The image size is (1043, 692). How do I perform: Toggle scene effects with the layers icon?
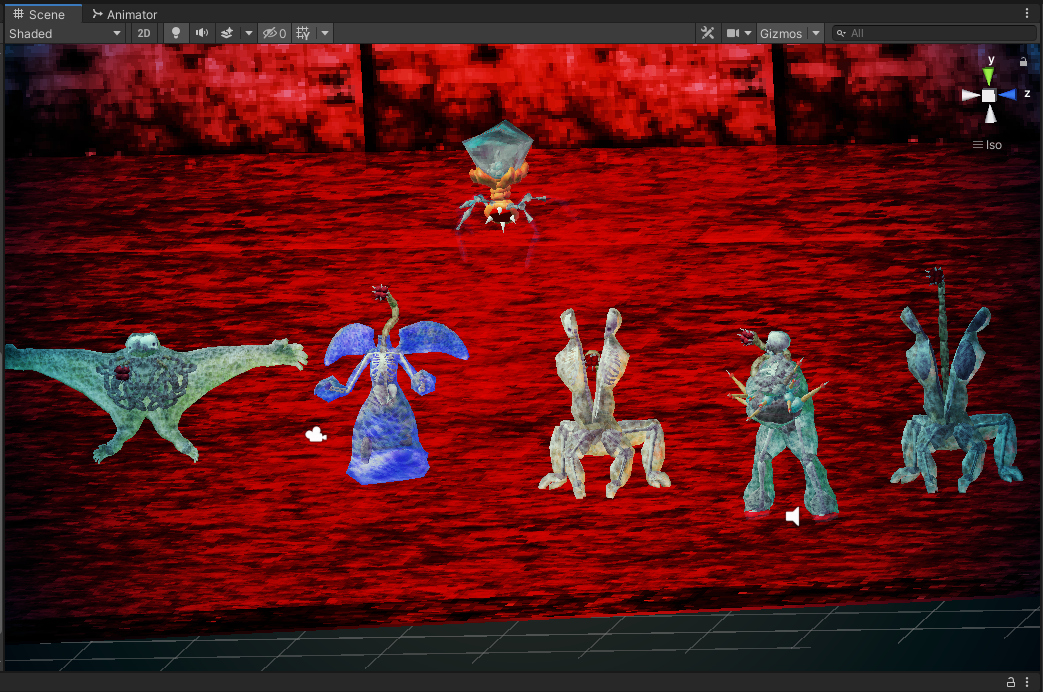click(x=227, y=33)
